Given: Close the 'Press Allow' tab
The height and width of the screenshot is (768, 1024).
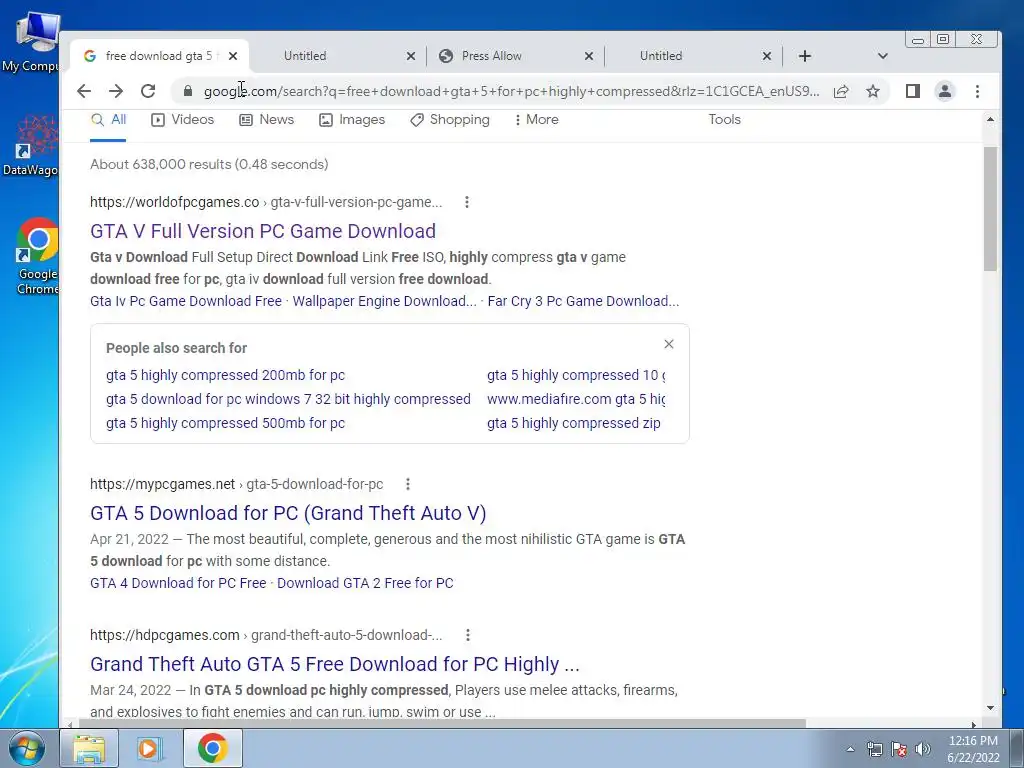Looking at the screenshot, I should pyautogui.click(x=588, y=56).
